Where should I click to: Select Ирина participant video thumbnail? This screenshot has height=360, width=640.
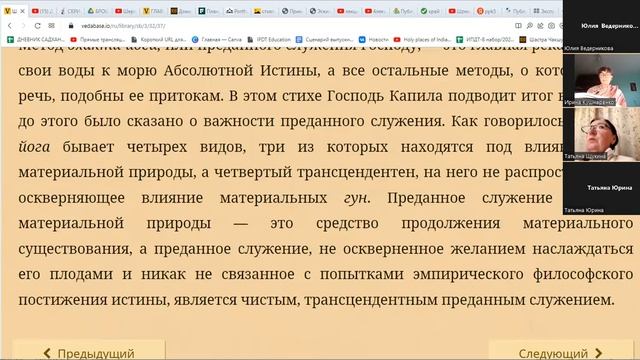coord(601,80)
